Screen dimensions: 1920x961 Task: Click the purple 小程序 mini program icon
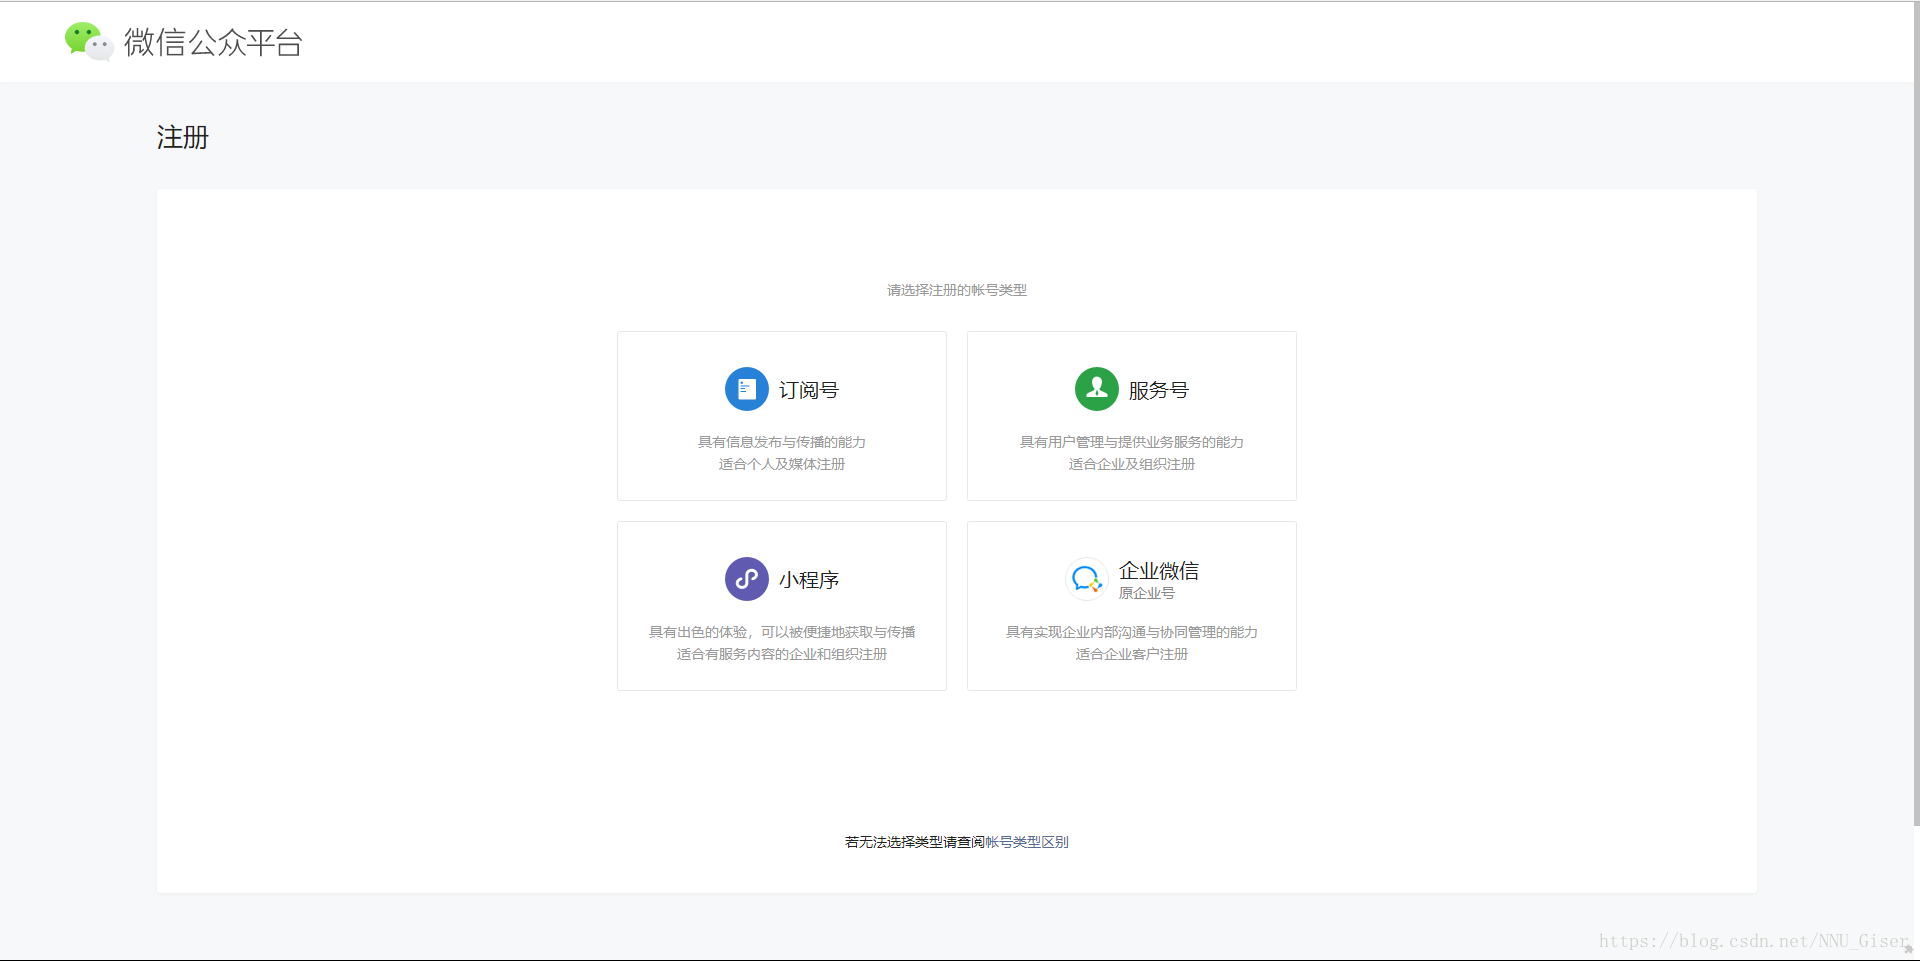click(x=746, y=579)
